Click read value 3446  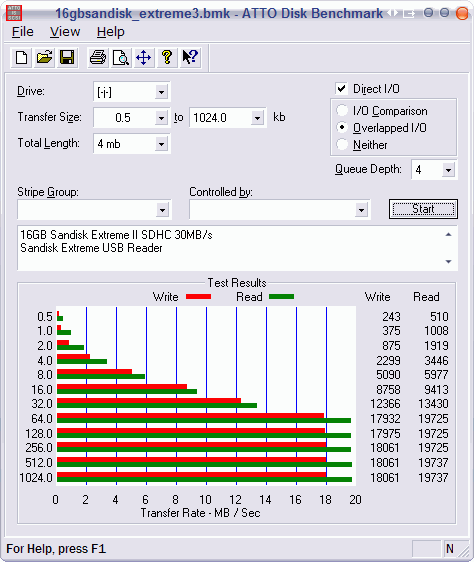(x=436, y=360)
